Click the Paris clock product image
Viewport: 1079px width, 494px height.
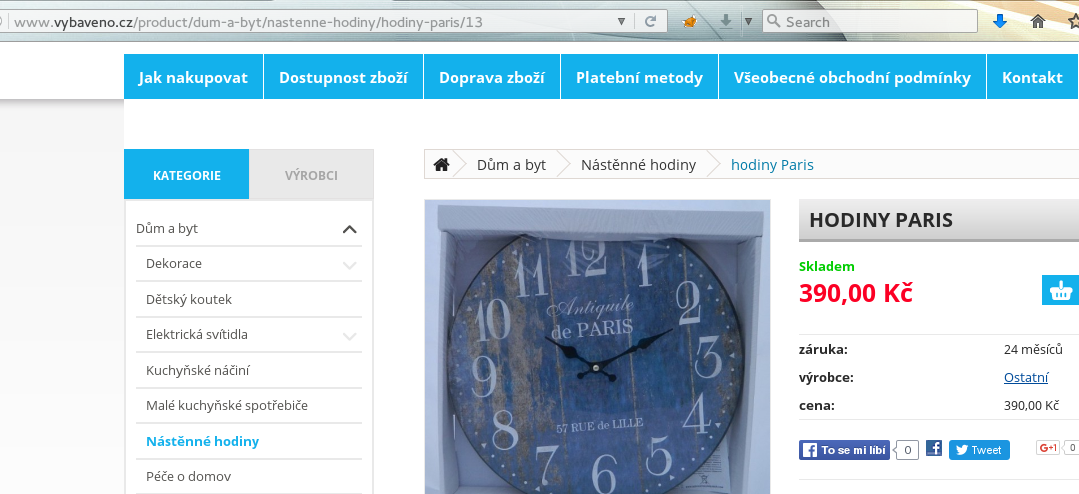pyautogui.click(x=597, y=346)
